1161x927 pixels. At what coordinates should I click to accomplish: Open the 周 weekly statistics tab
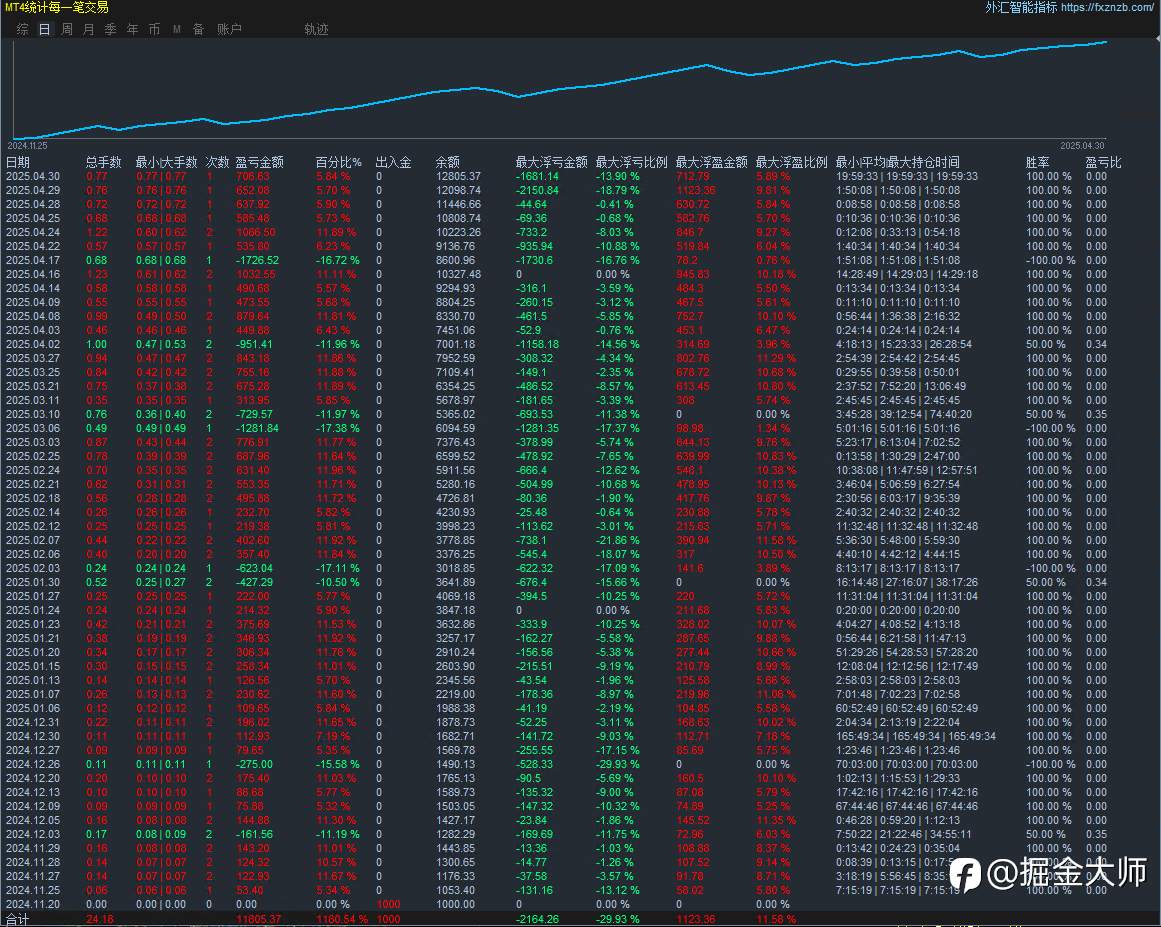point(66,29)
